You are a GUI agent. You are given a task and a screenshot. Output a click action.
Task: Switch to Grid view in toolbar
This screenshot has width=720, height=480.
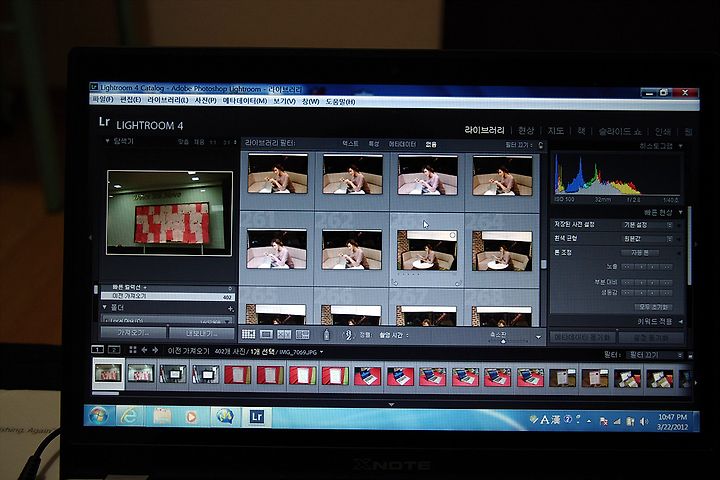pos(248,334)
